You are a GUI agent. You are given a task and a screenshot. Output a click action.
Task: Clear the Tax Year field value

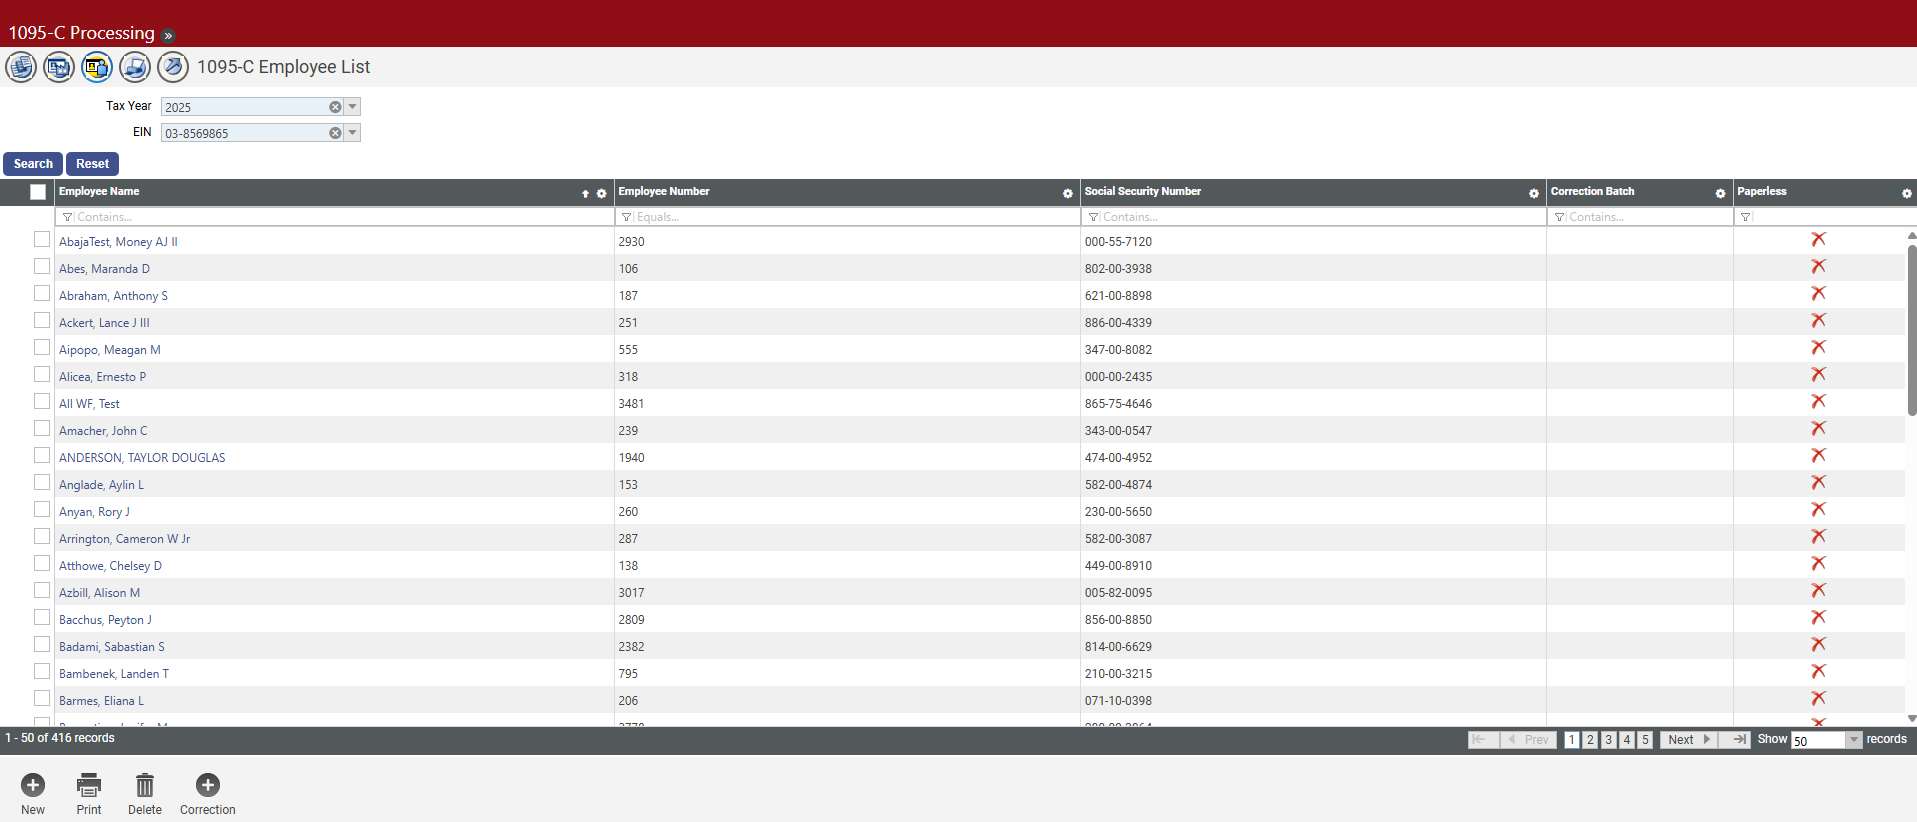(x=335, y=107)
